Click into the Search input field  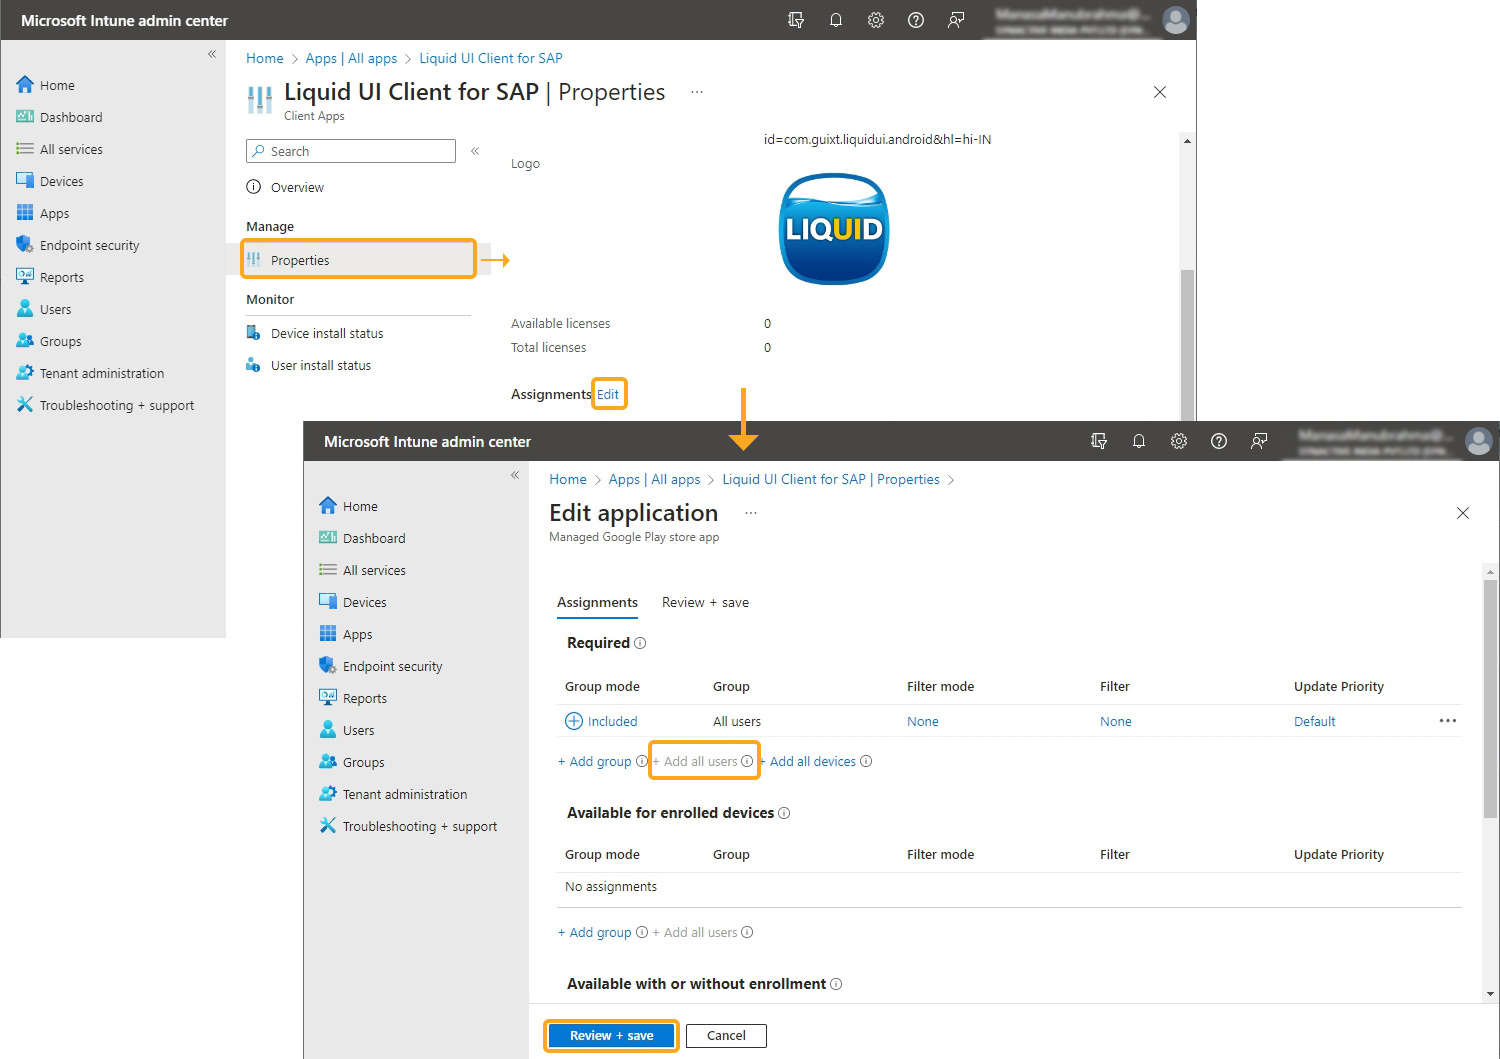click(358, 151)
